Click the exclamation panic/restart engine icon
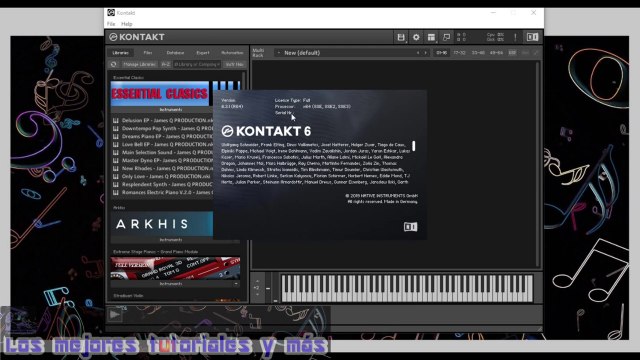This screenshot has height=360, width=640. point(515,37)
